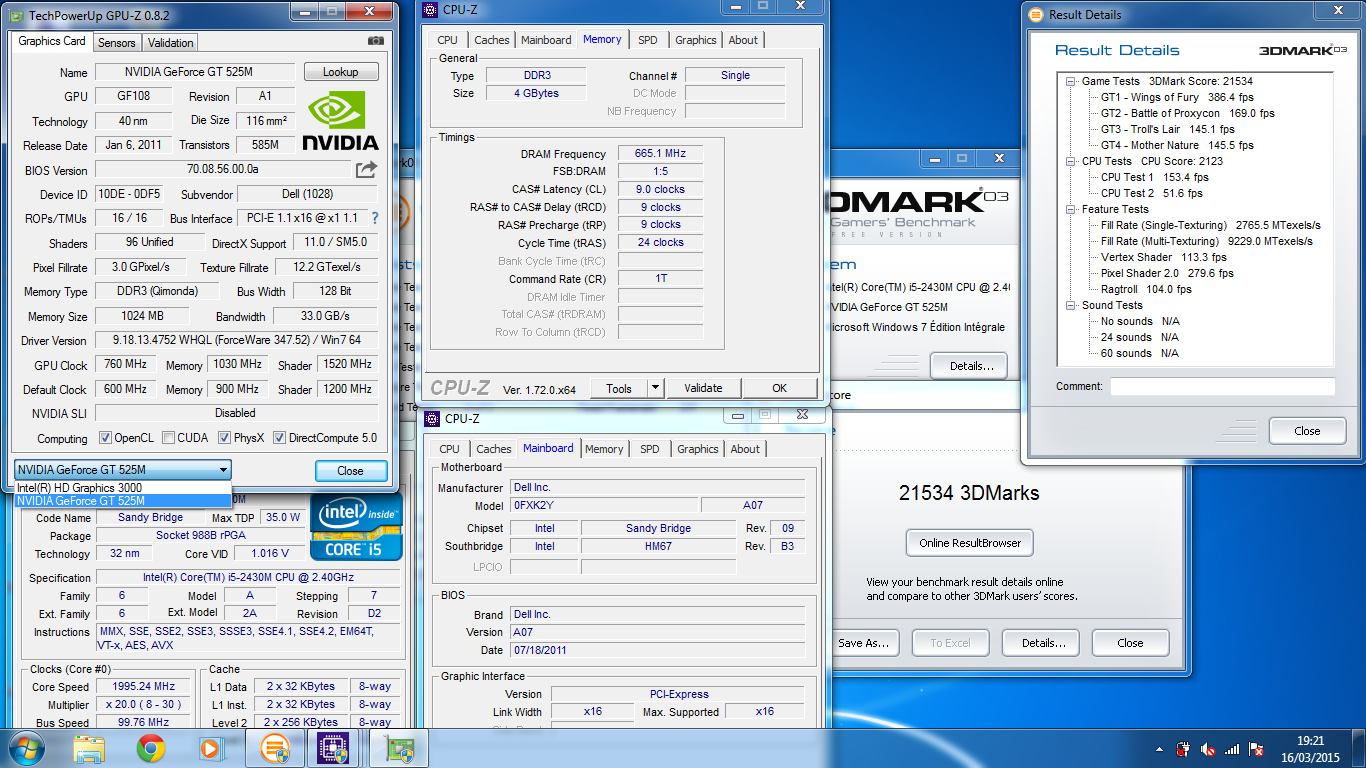Image resolution: width=1366 pixels, height=768 pixels.
Task: Toggle the CUDA checkbox in GPU-Z
Action: click(x=169, y=438)
